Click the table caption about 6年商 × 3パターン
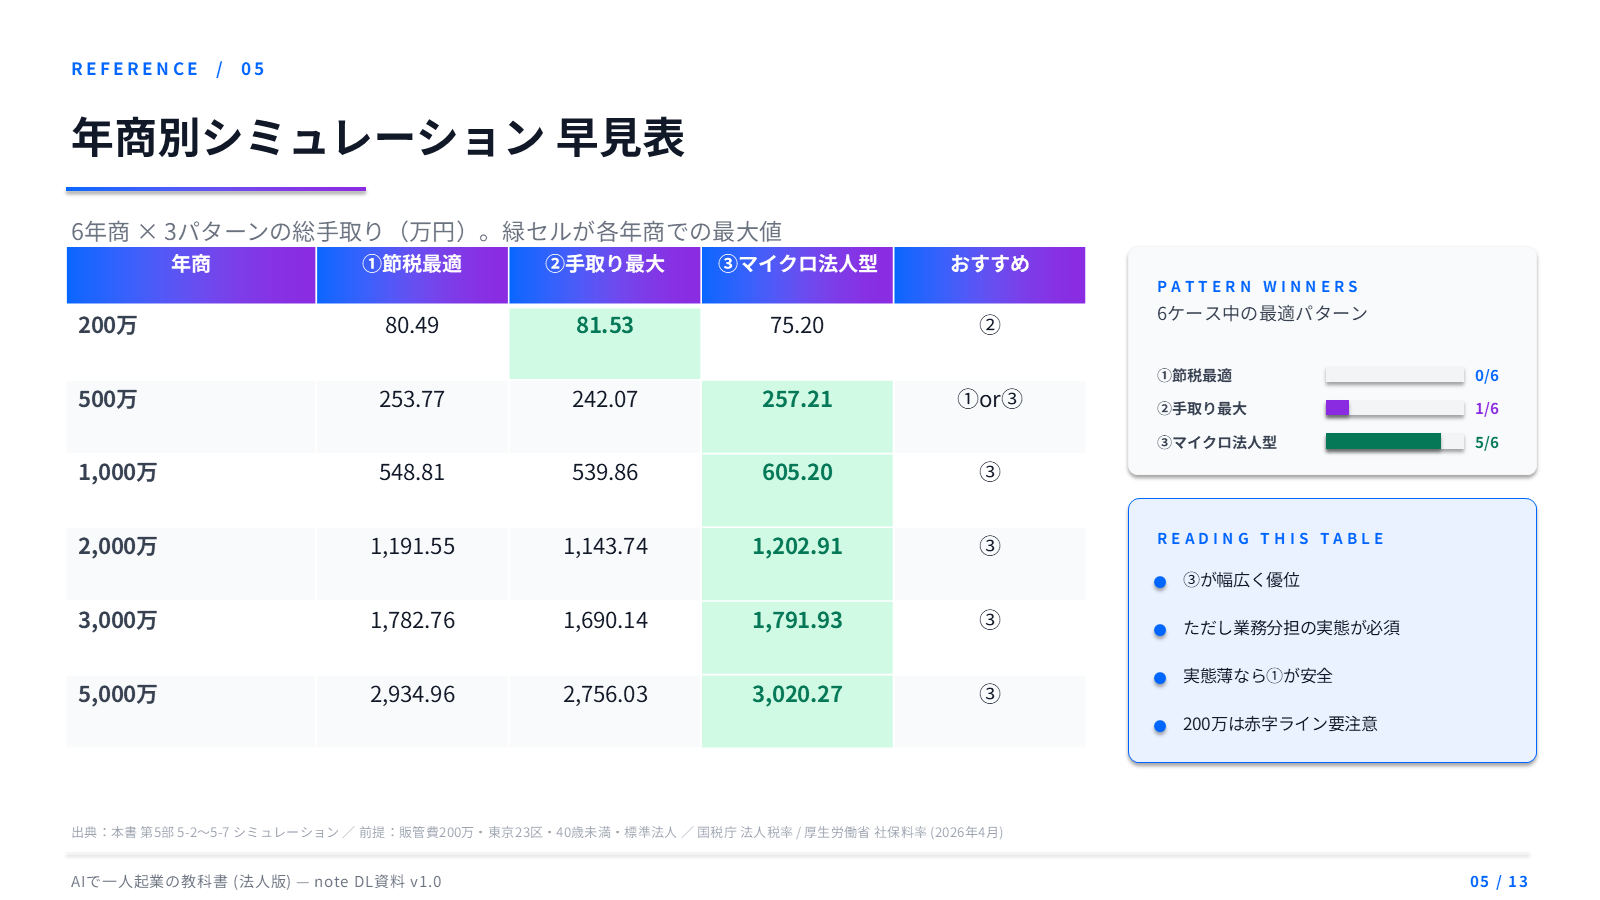 [426, 232]
